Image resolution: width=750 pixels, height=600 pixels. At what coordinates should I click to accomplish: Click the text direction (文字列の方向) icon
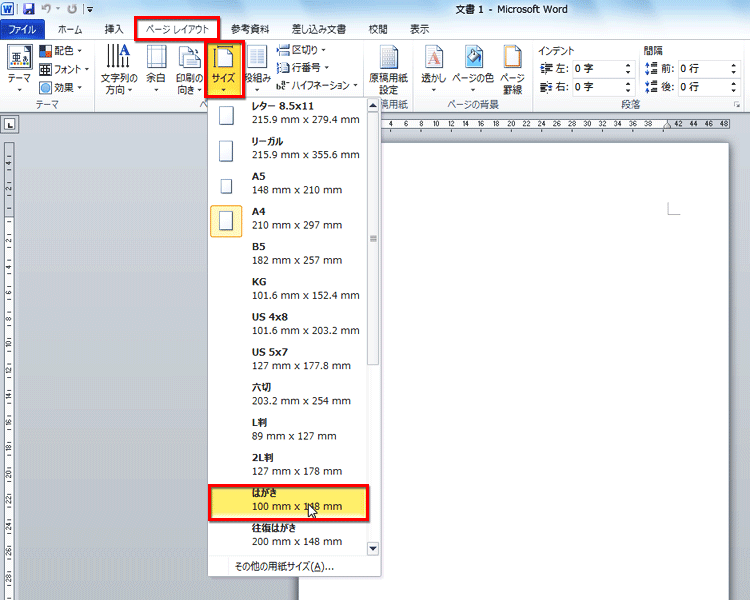coord(119,56)
